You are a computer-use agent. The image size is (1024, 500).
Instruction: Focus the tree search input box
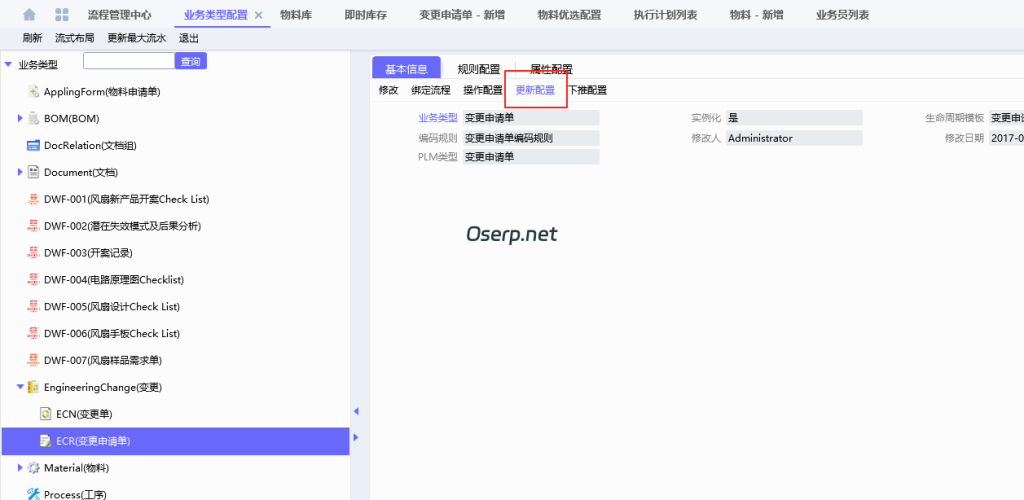pyautogui.click(x=129, y=61)
